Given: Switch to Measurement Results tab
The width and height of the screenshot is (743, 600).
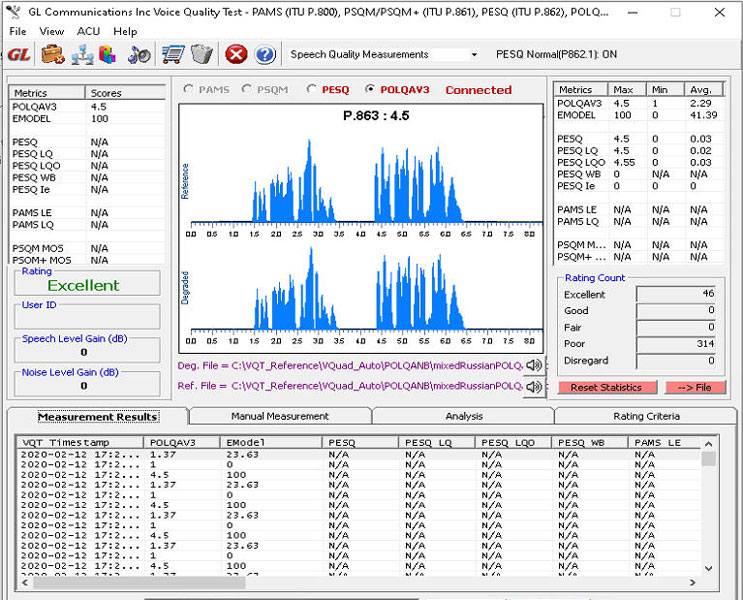Looking at the screenshot, I should coord(98,417).
